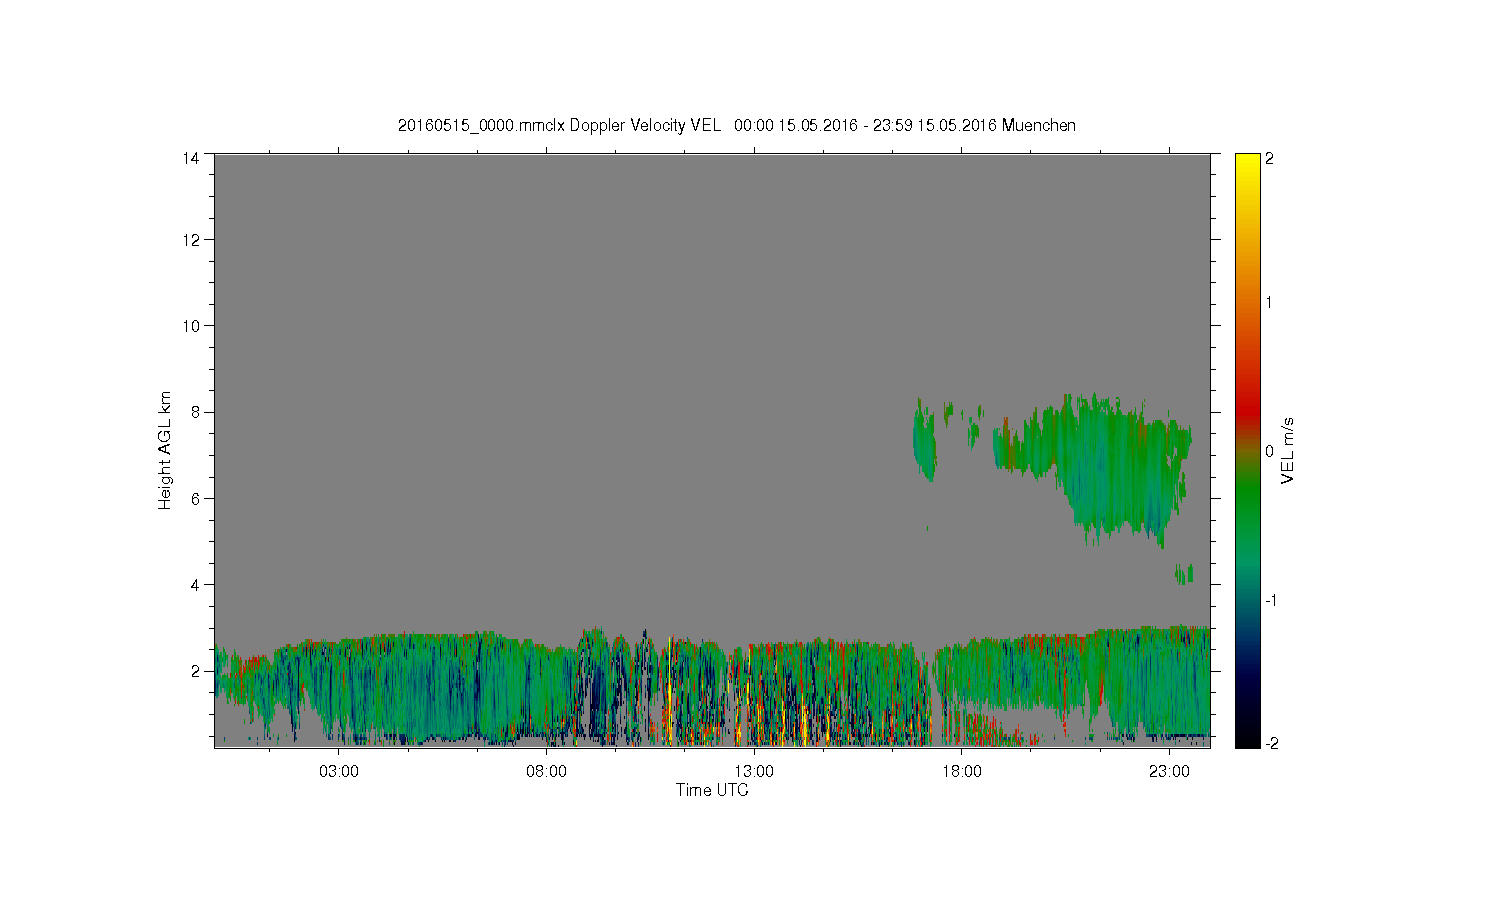The image size is (1500, 900).
Task: Click the 18:00 time tick label
Action: tap(962, 772)
